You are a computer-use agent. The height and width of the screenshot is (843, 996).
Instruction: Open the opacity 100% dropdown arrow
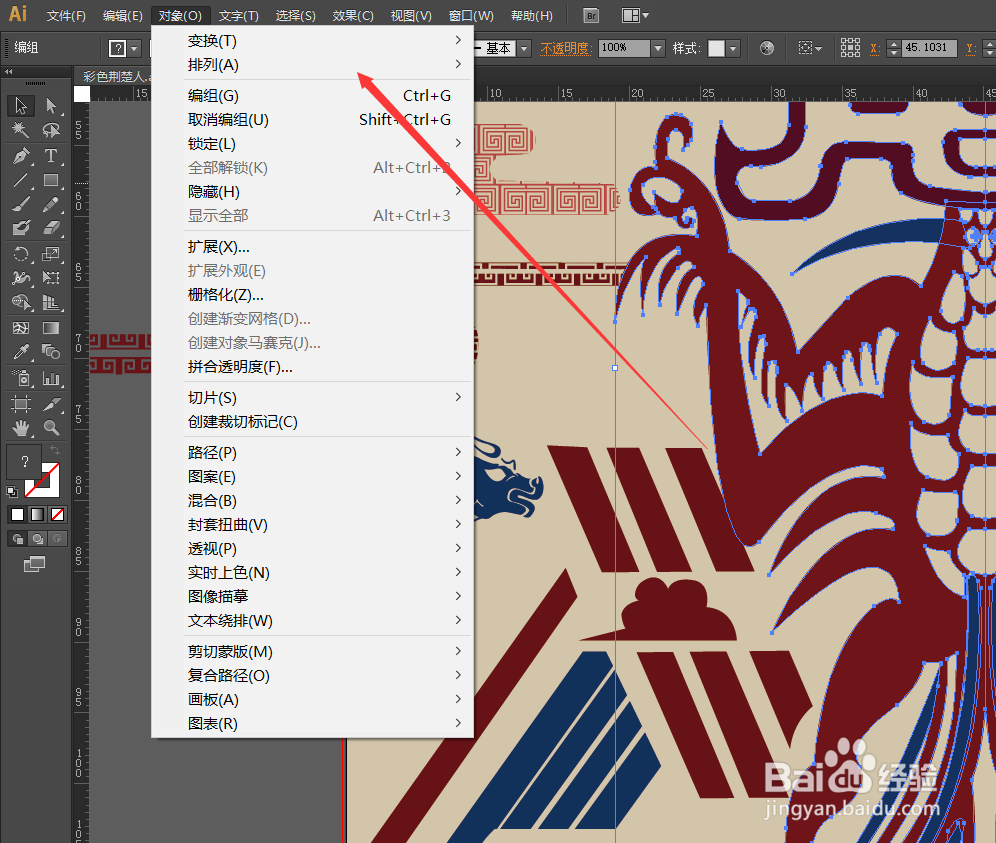click(x=658, y=48)
